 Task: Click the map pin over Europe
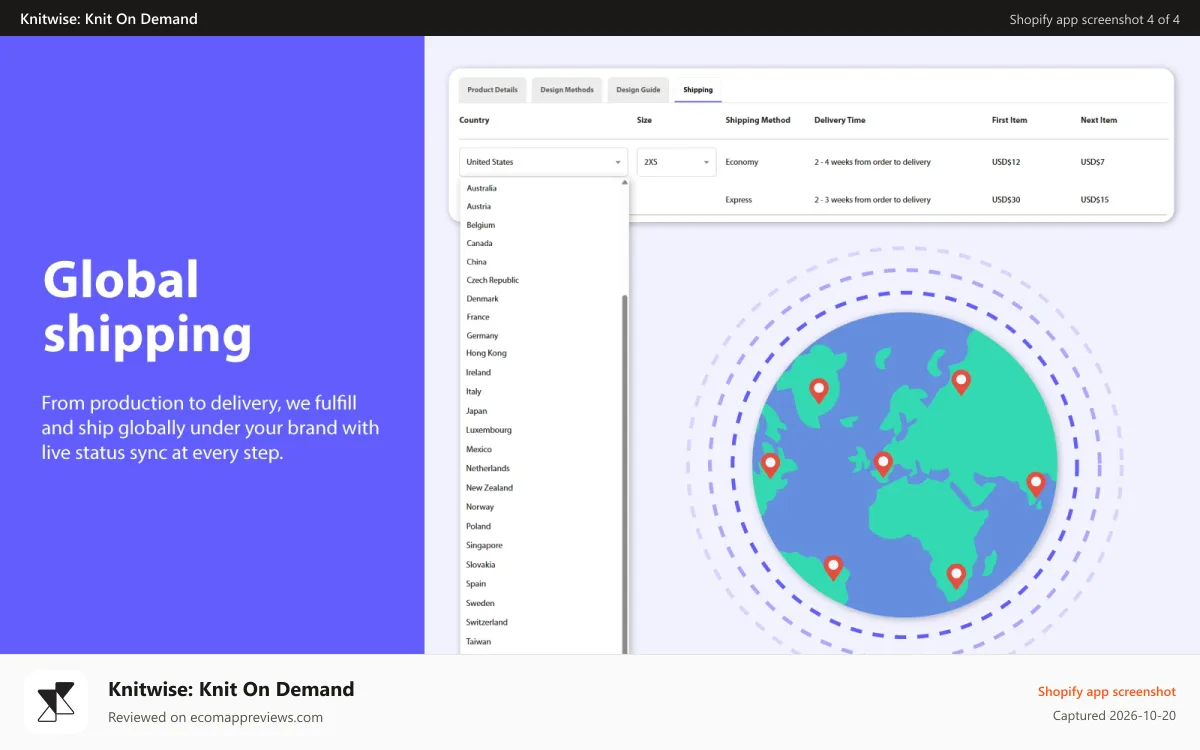click(x=882, y=464)
